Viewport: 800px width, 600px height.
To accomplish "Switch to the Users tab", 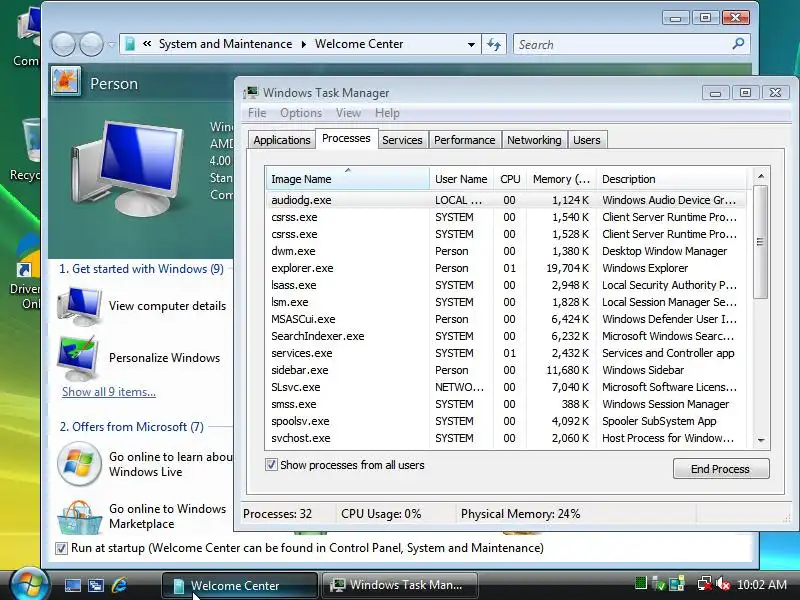I will click(x=586, y=140).
